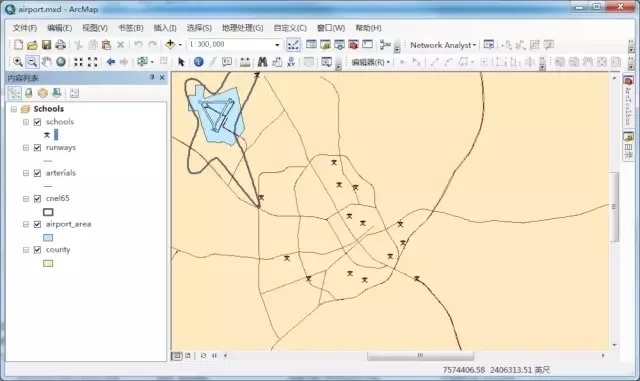The height and width of the screenshot is (381, 640).
Task: Switch to Layout View button
Action: pyautogui.click(x=187, y=356)
